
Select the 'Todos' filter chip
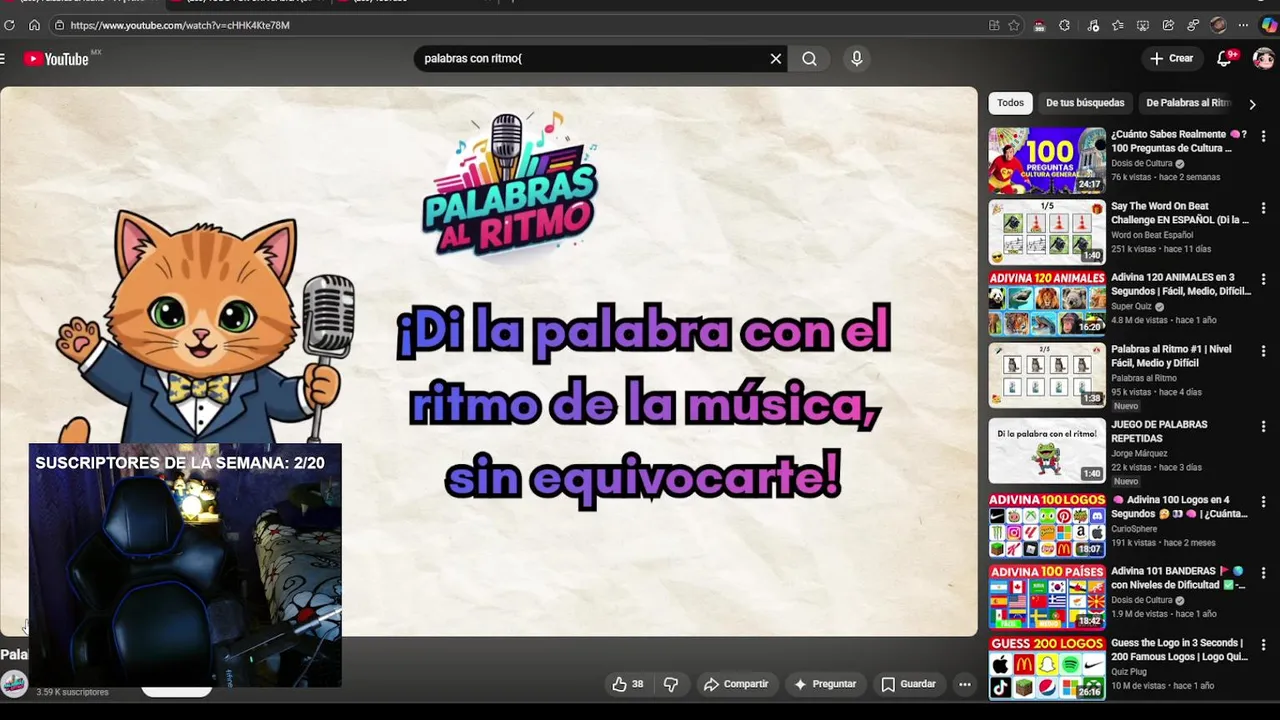click(x=1010, y=103)
